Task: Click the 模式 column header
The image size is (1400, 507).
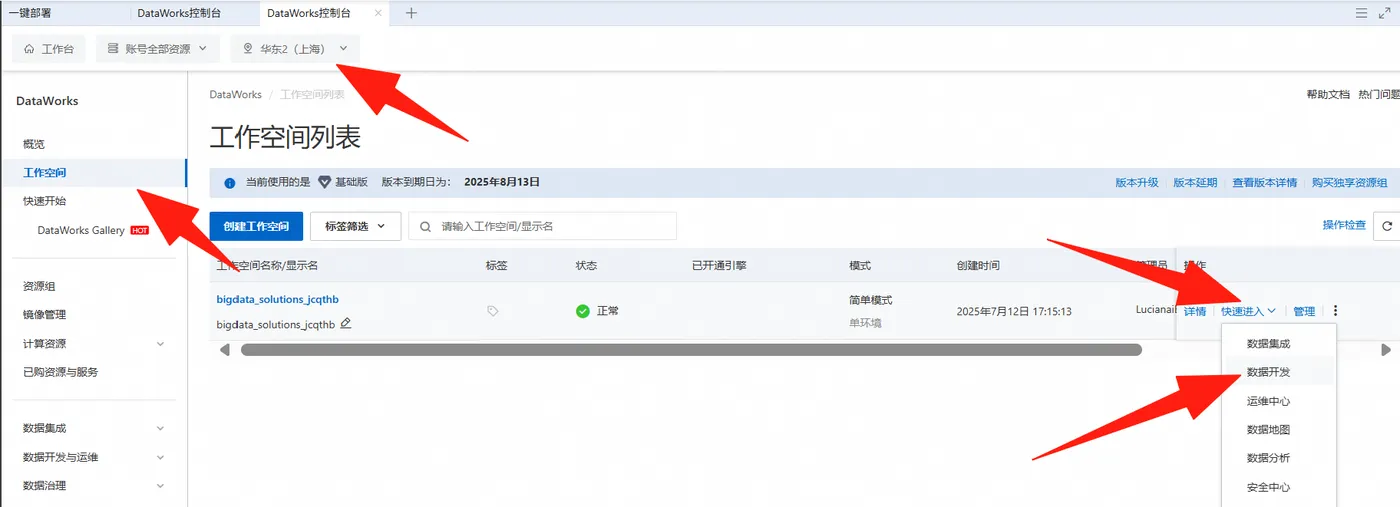Action: [x=860, y=265]
